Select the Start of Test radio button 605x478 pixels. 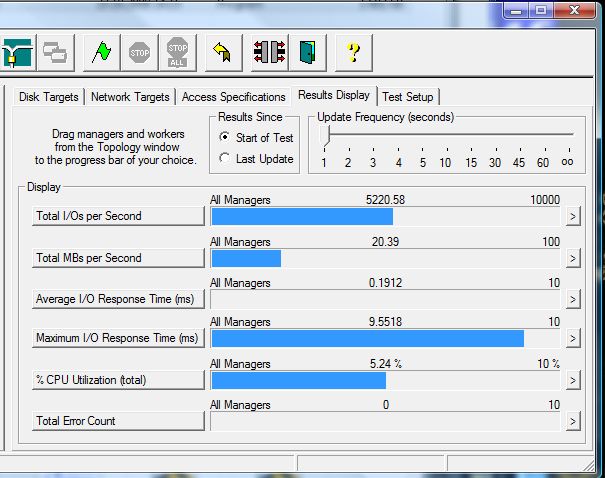tap(224, 137)
